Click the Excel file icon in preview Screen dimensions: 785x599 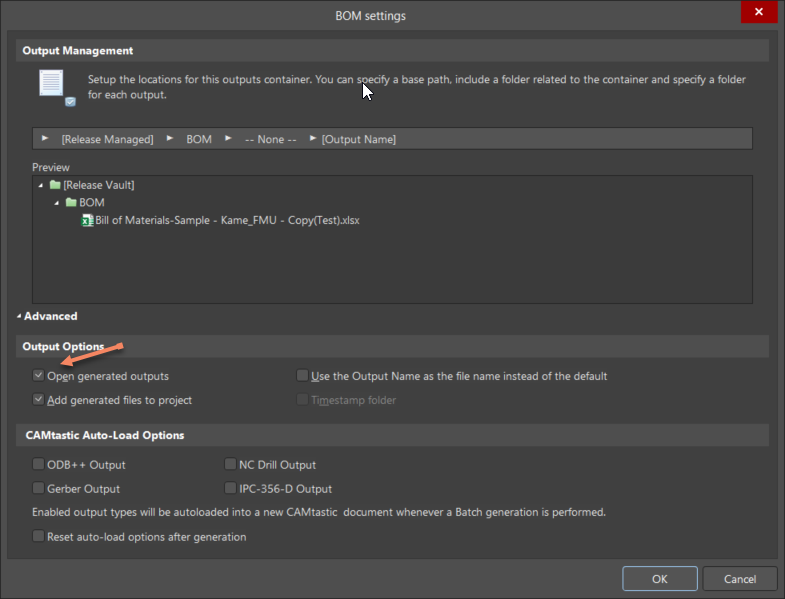point(87,220)
